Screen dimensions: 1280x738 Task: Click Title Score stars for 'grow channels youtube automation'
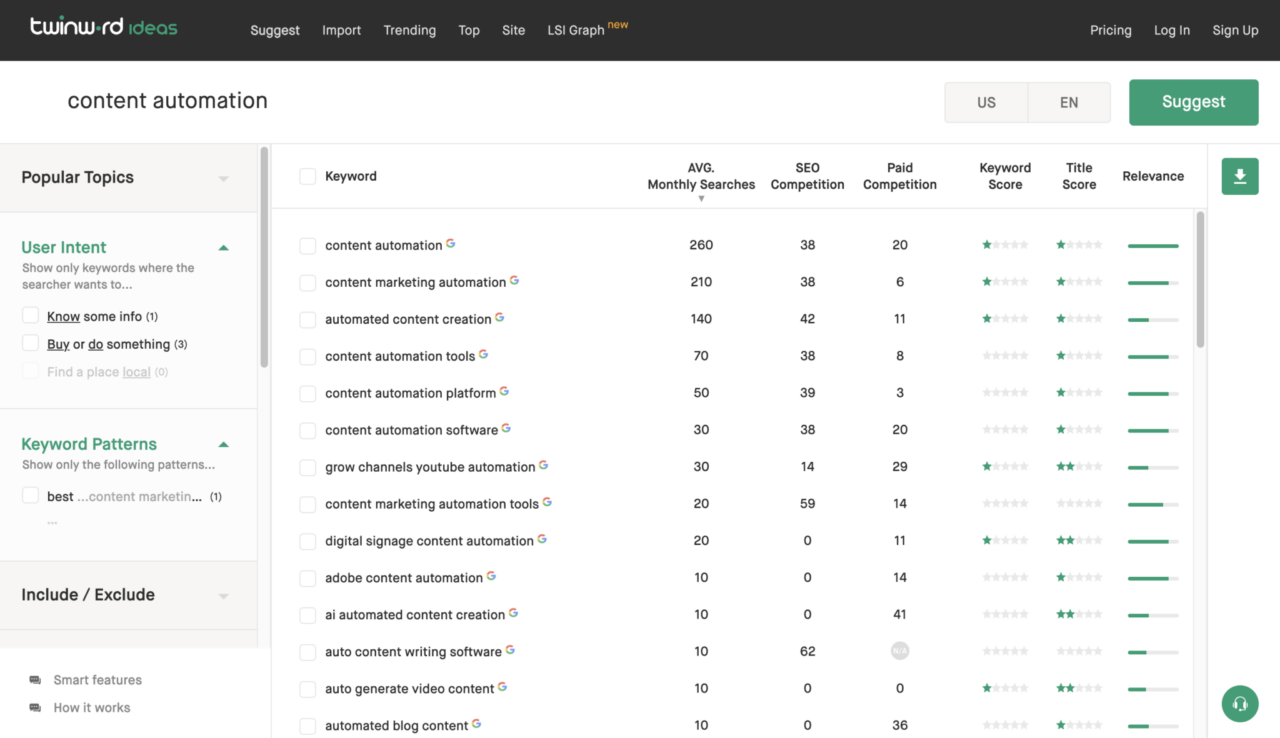tap(1079, 467)
